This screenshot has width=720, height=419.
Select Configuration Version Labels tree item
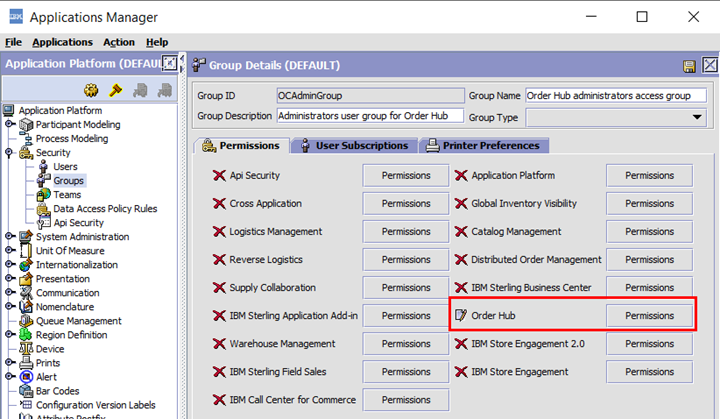96,405
